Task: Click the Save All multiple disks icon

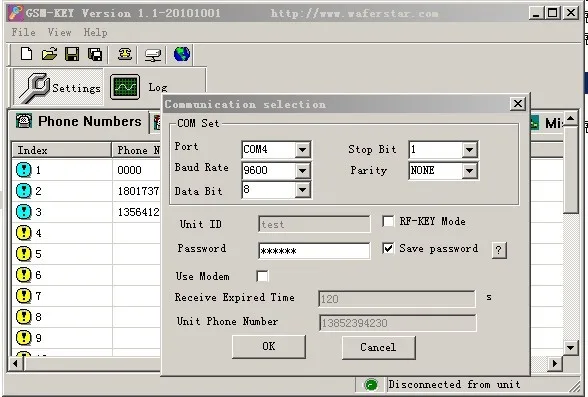Action: pos(95,54)
